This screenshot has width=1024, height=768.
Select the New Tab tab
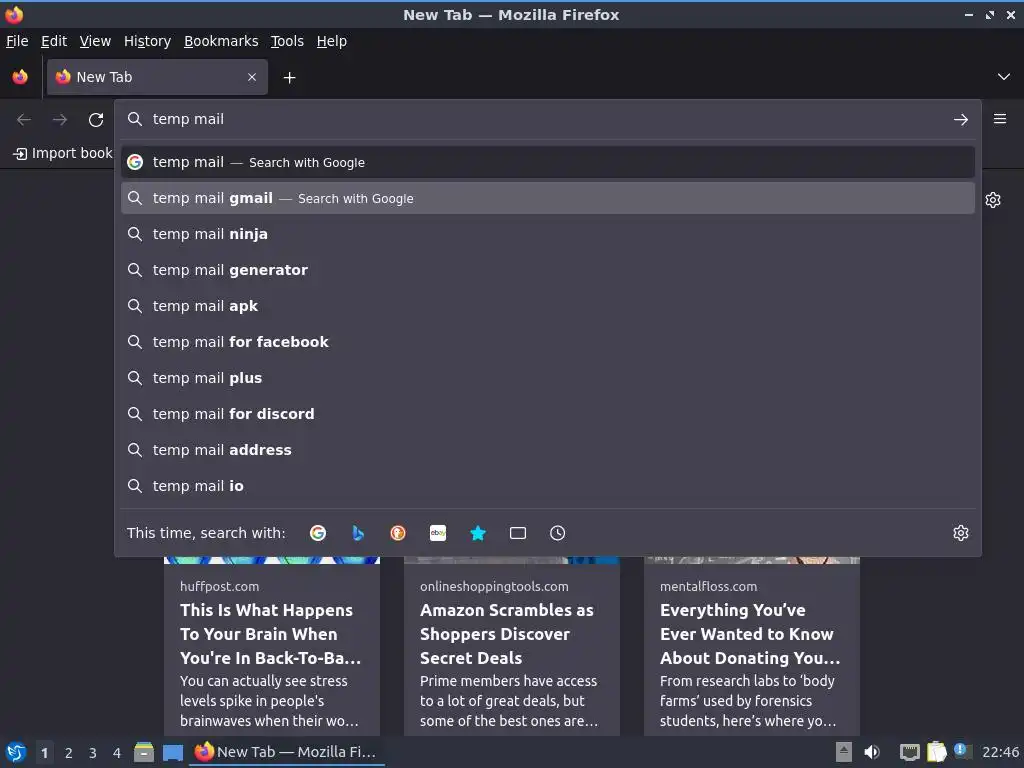pyautogui.click(x=157, y=77)
